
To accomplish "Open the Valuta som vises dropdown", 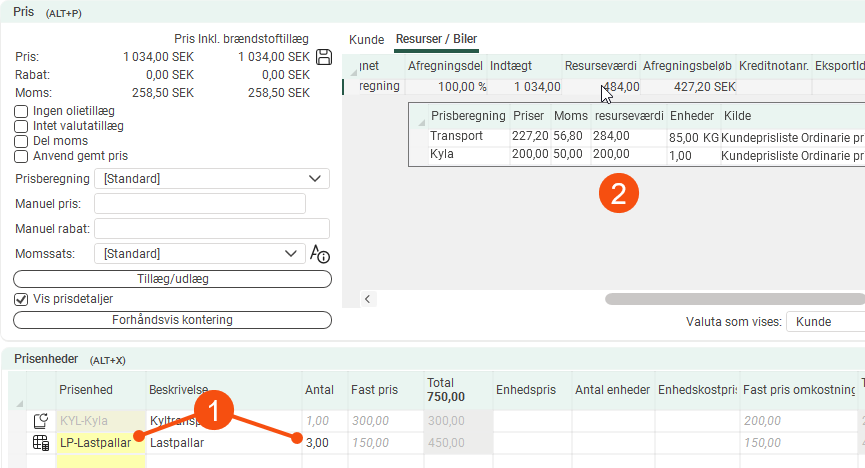I will tap(825, 322).
